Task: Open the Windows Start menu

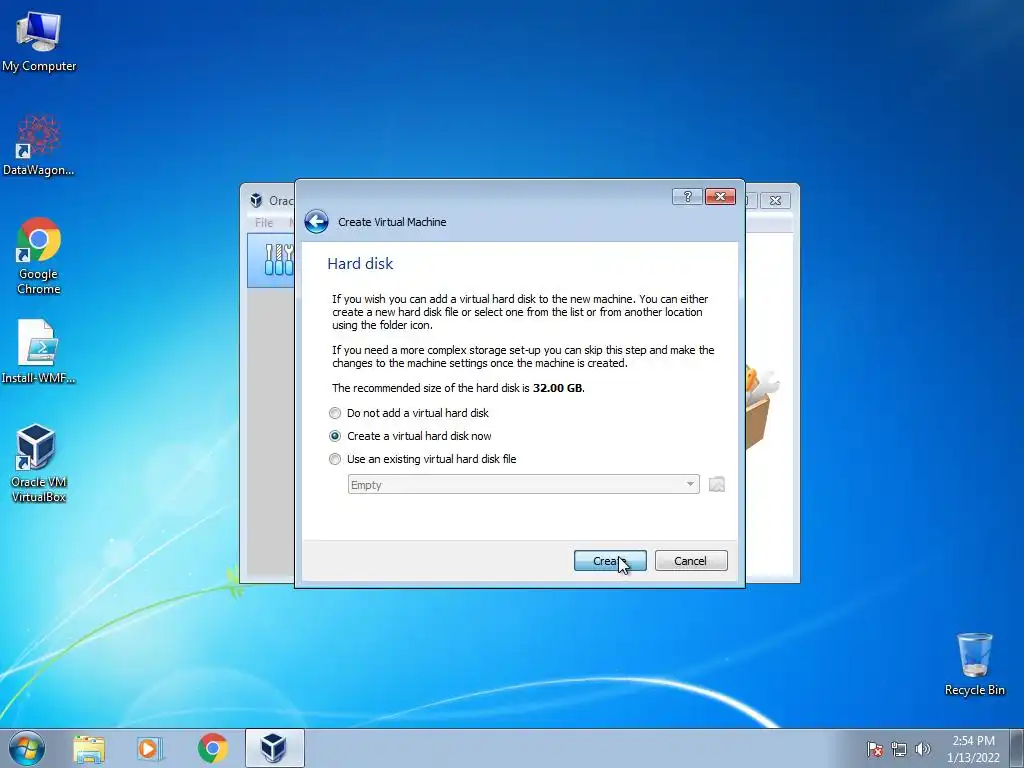Action: pyautogui.click(x=27, y=748)
